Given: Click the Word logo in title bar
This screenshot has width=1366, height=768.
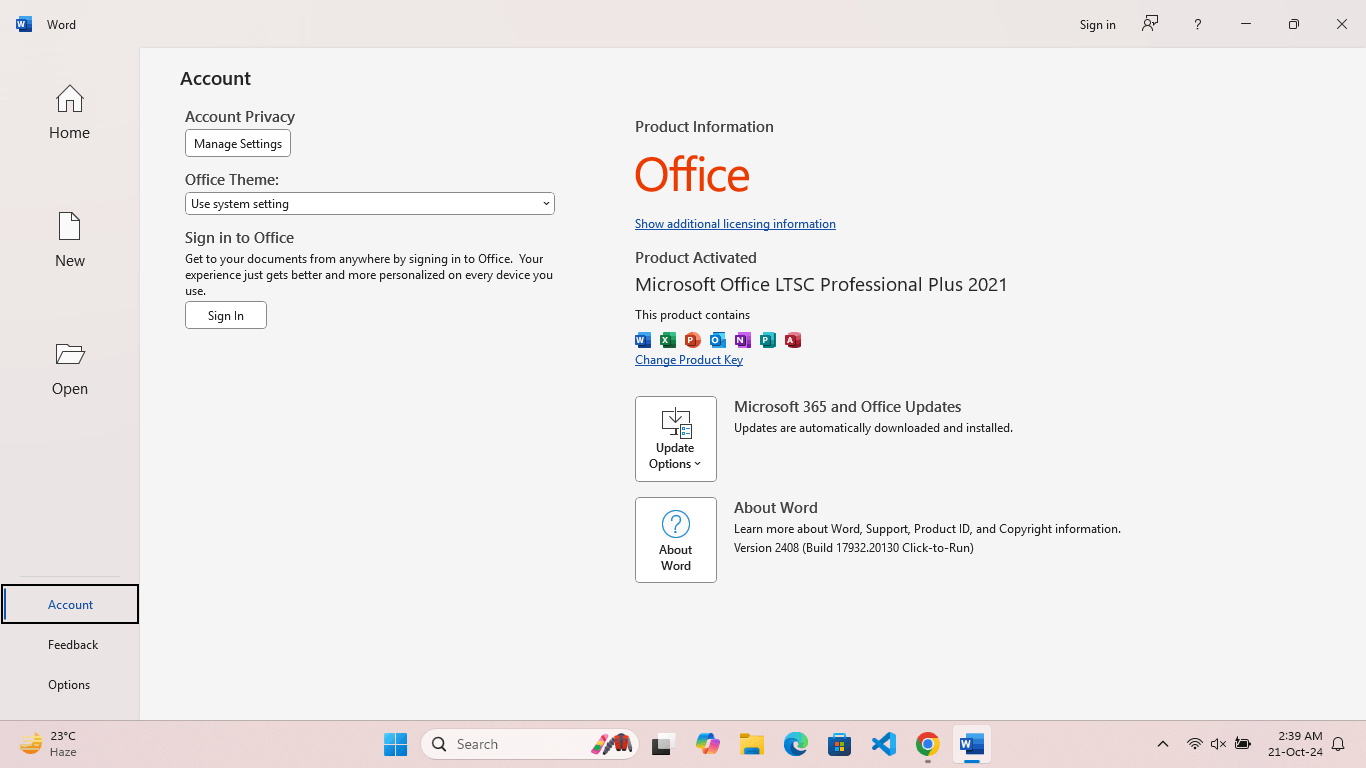Looking at the screenshot, I should coord(24,24).
